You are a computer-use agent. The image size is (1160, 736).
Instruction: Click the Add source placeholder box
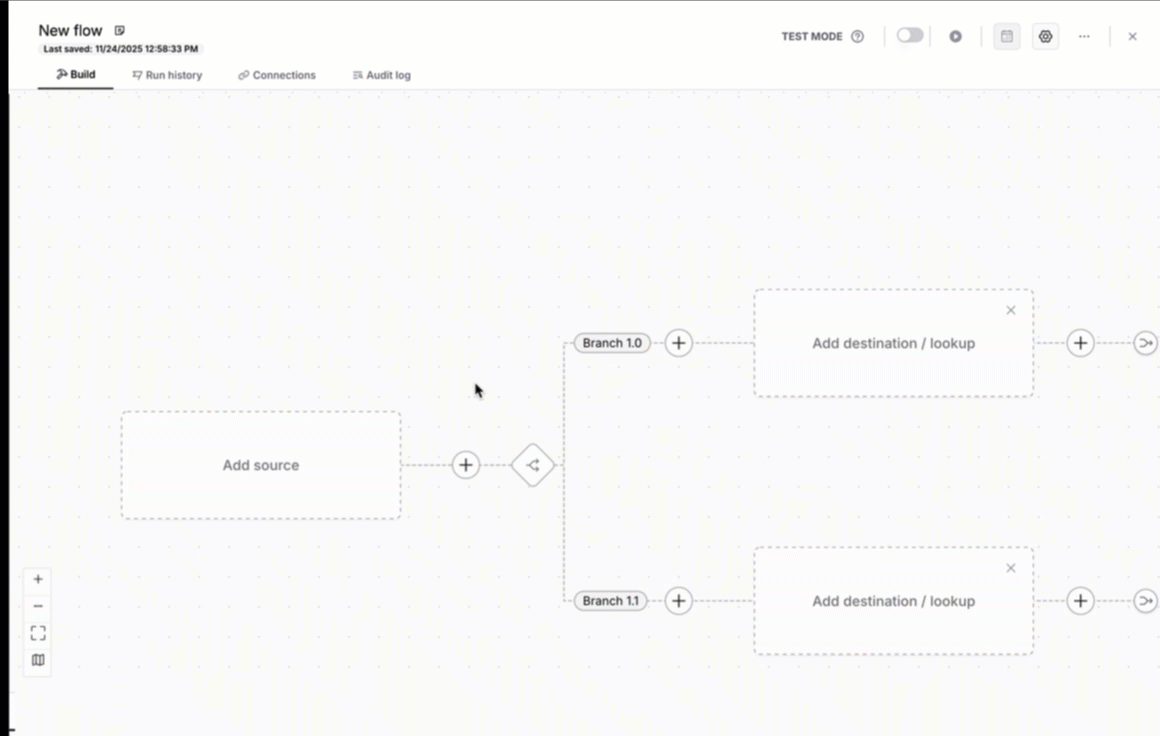point(261,465)
